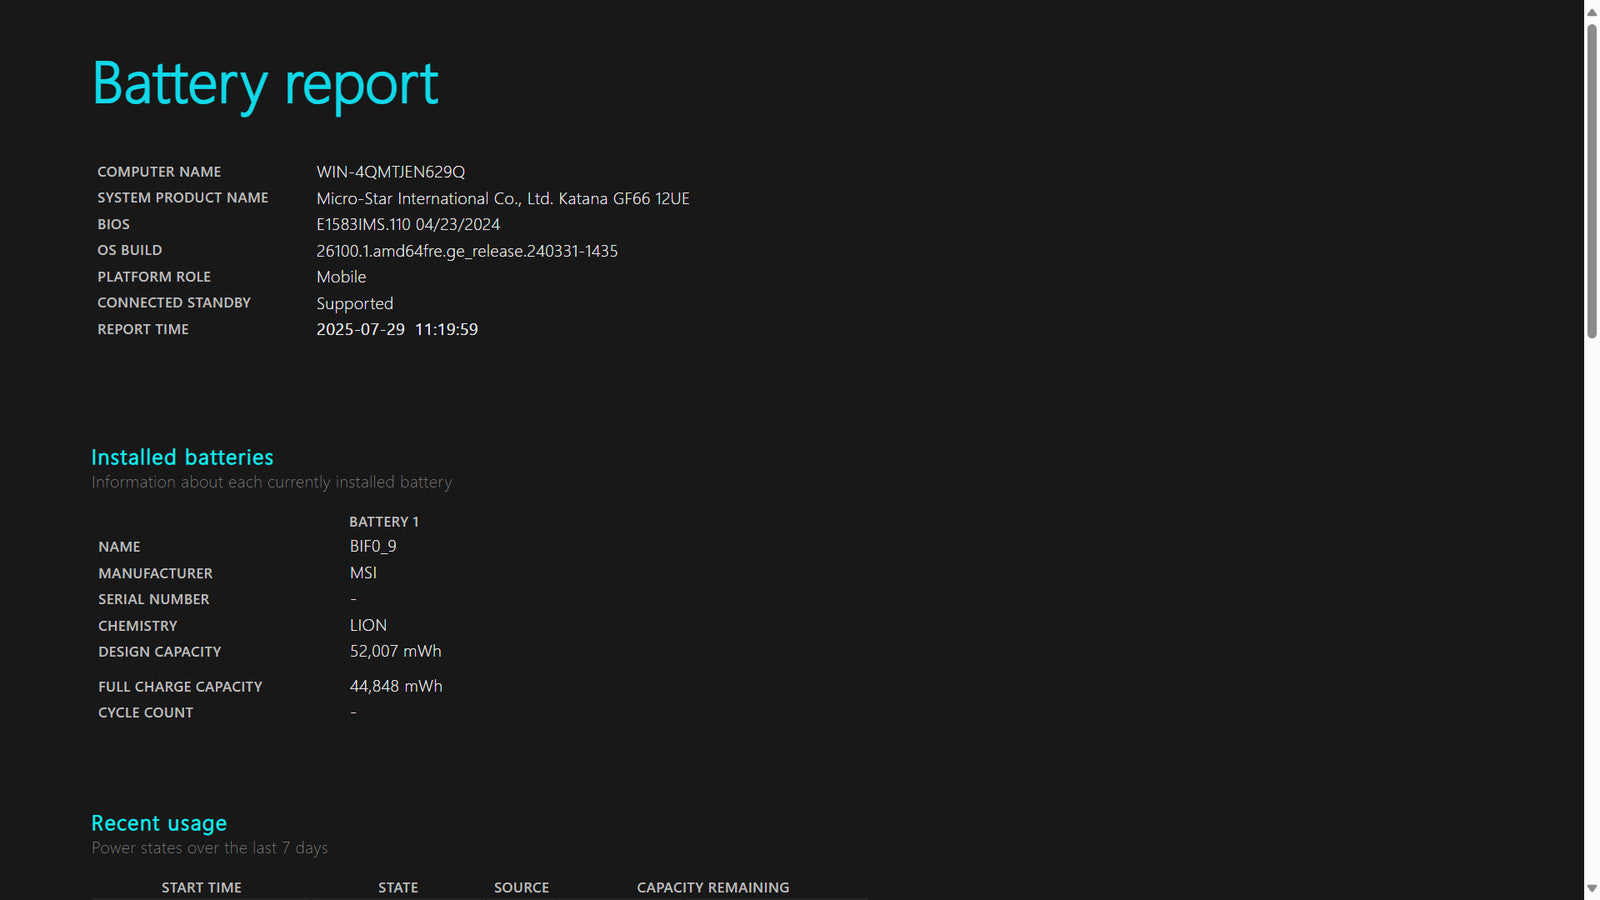Click the scrollbar up arrow
1600x900 pixels.
(1591, 12)
